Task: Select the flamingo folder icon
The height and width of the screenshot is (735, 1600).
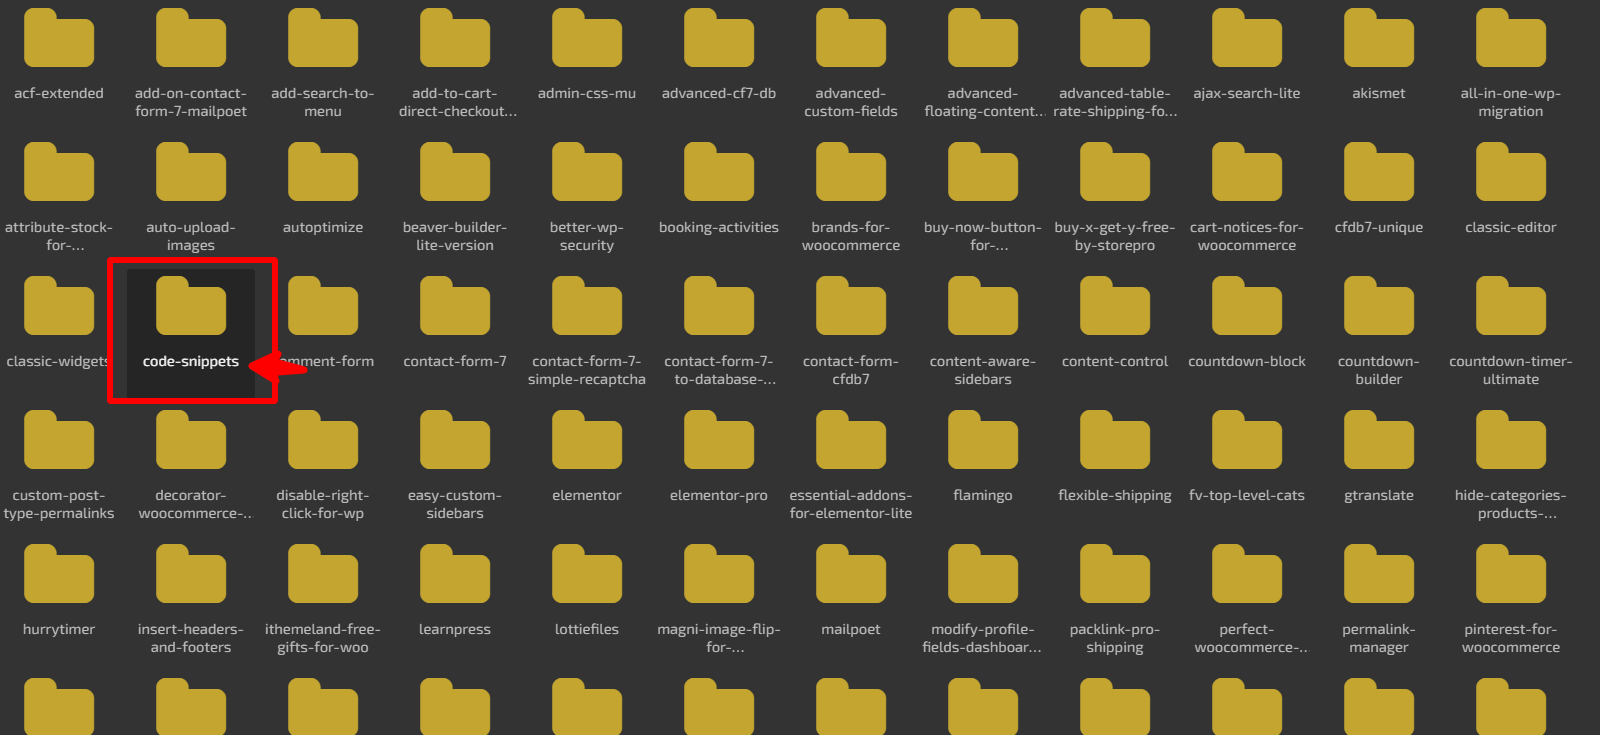Action: point(983,440)
